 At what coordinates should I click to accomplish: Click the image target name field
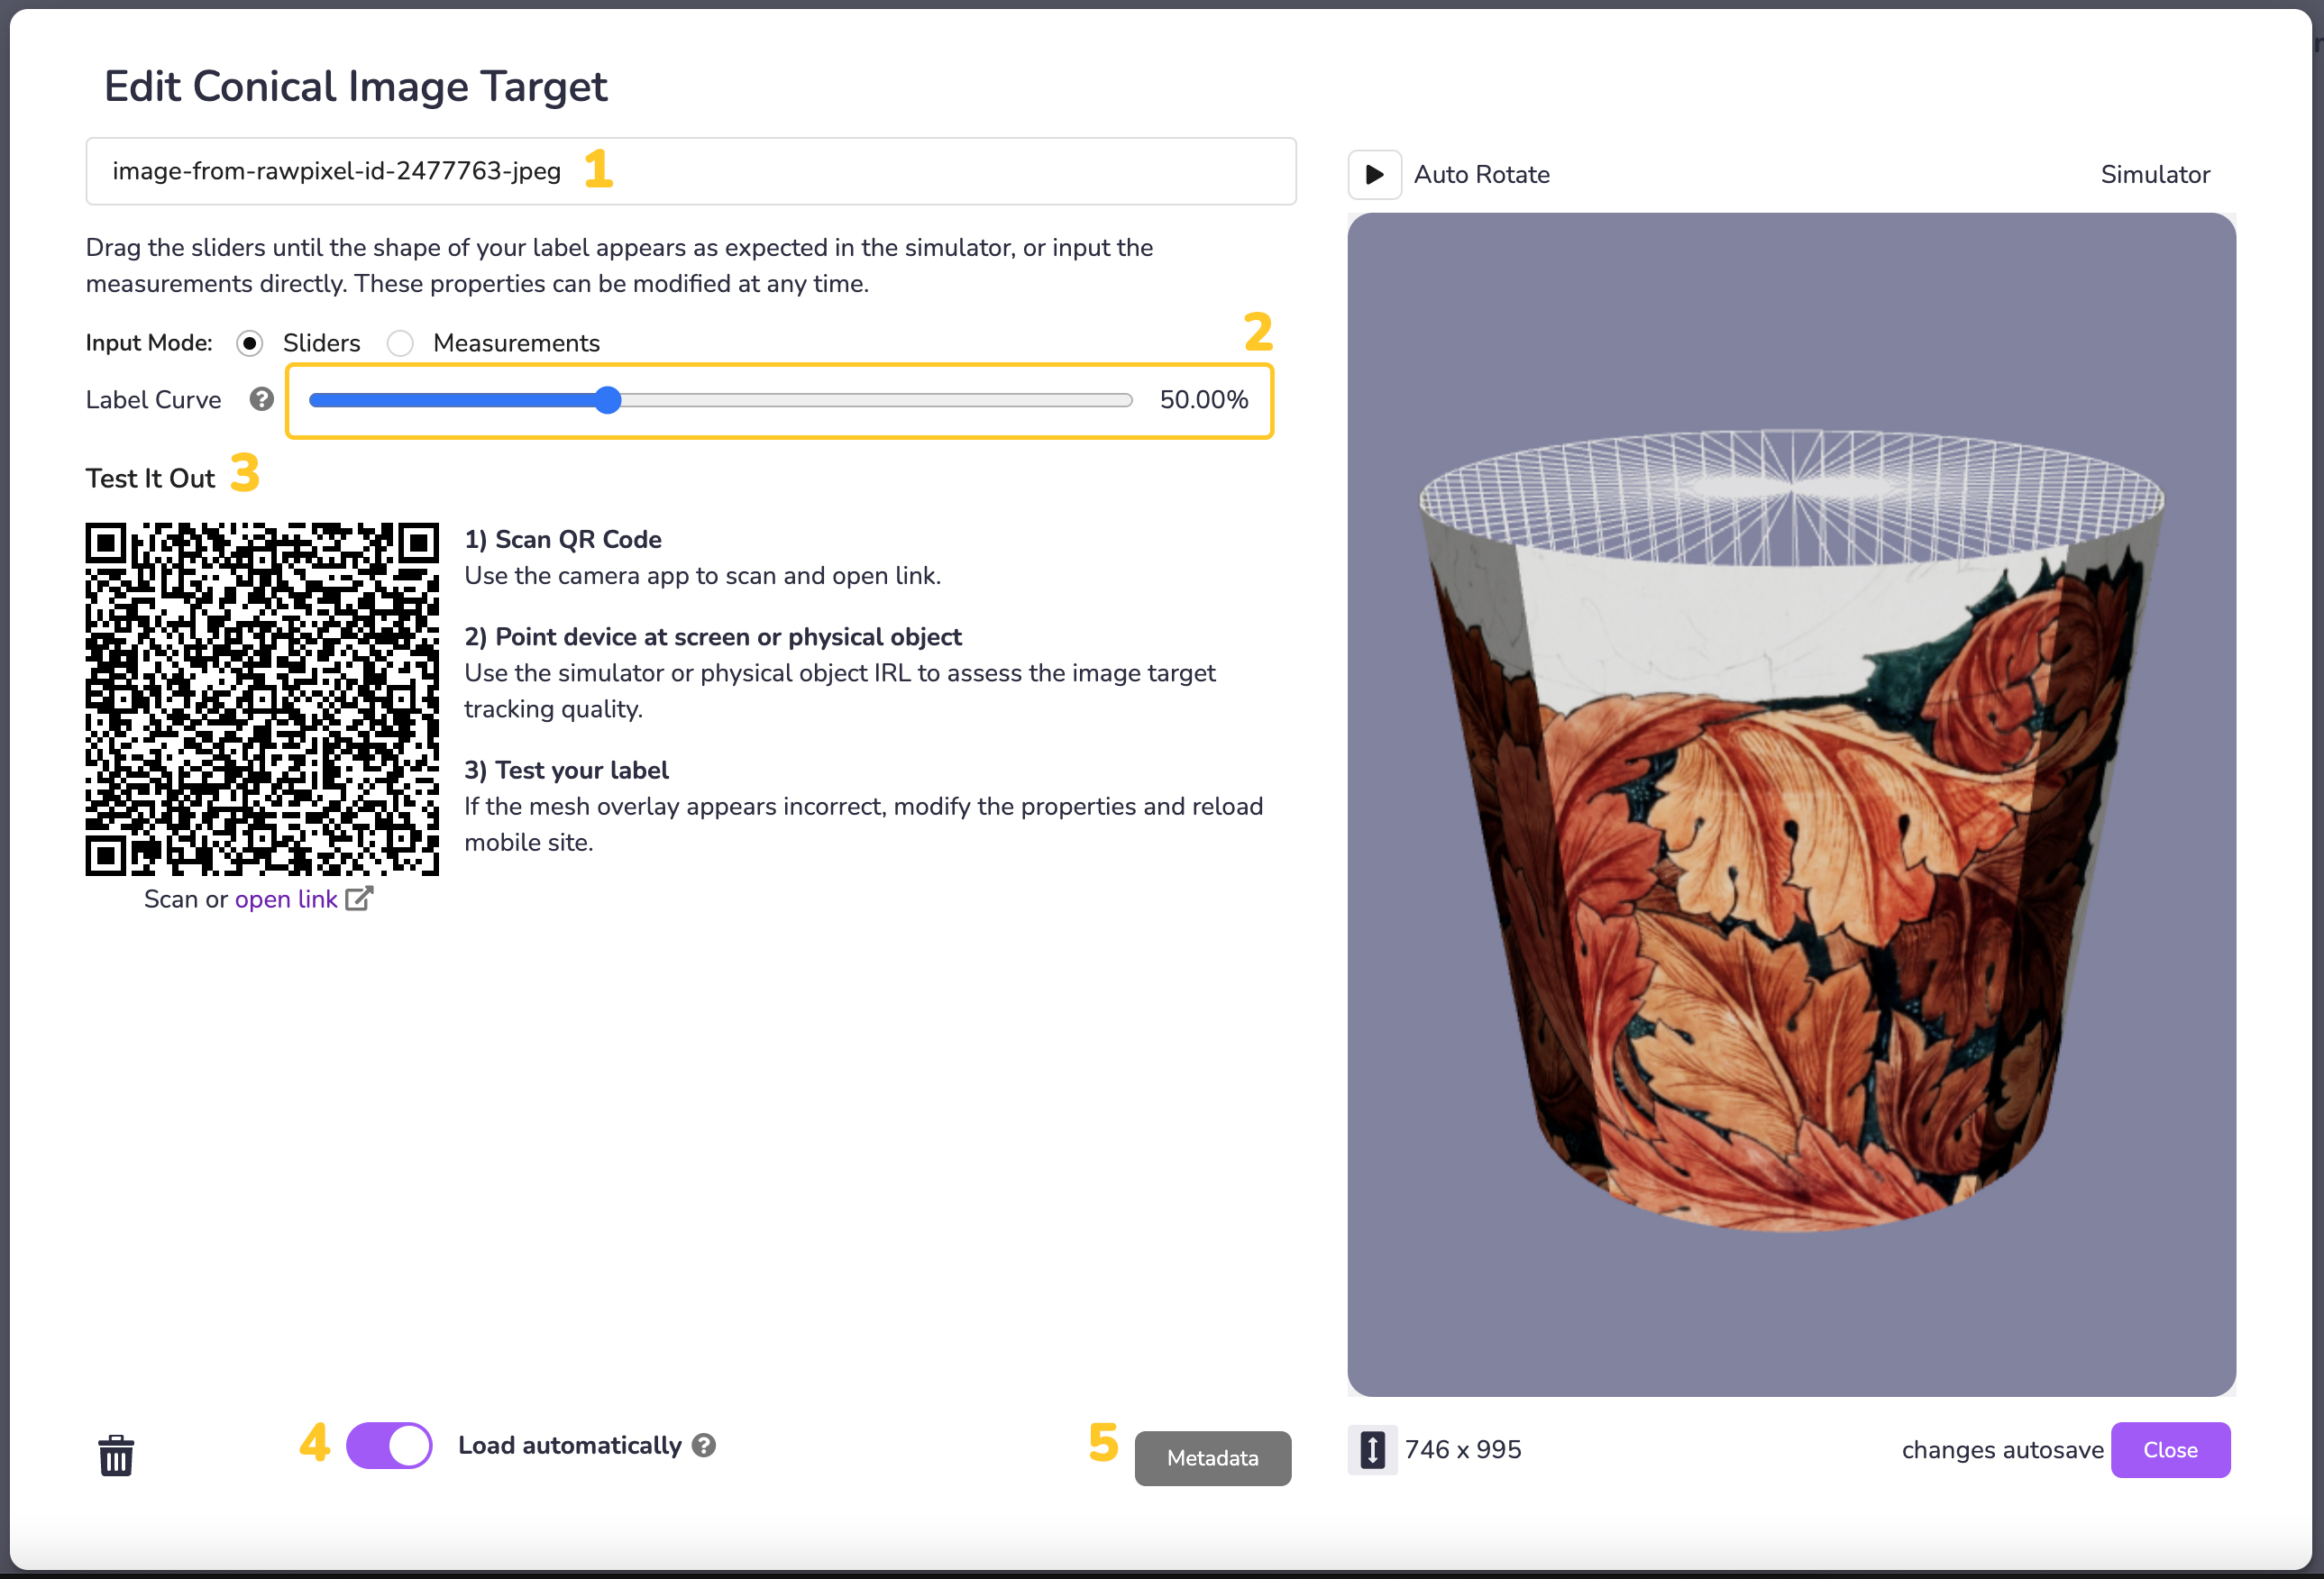pyautogui.click(x=690, y=171)
